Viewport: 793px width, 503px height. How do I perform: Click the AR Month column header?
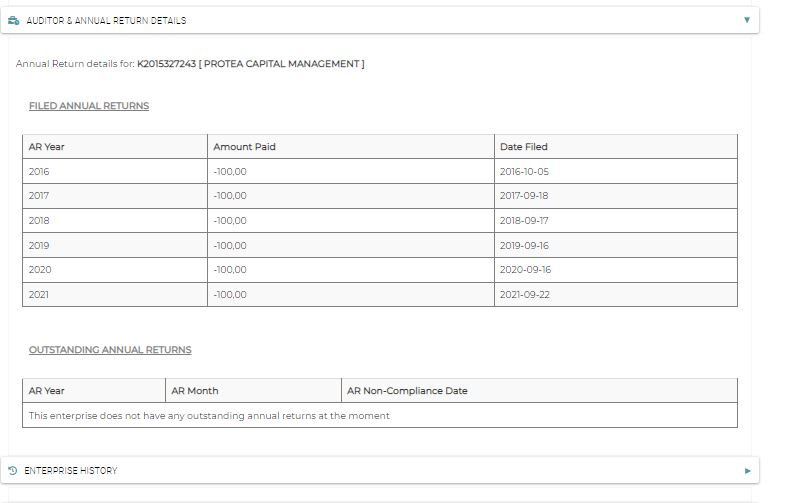[195, 390]
